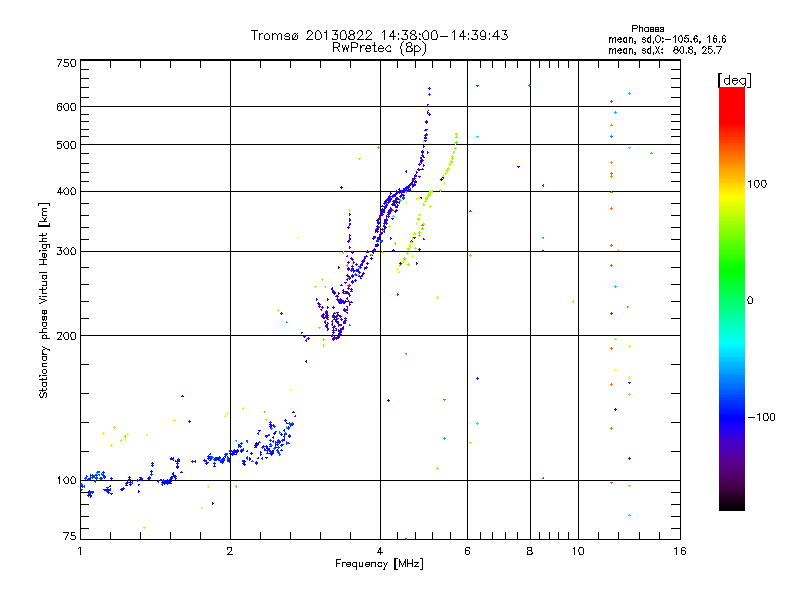
Task: Click the subtitle 'RwPretec (8p)'
Action: (x=379, y=48)
